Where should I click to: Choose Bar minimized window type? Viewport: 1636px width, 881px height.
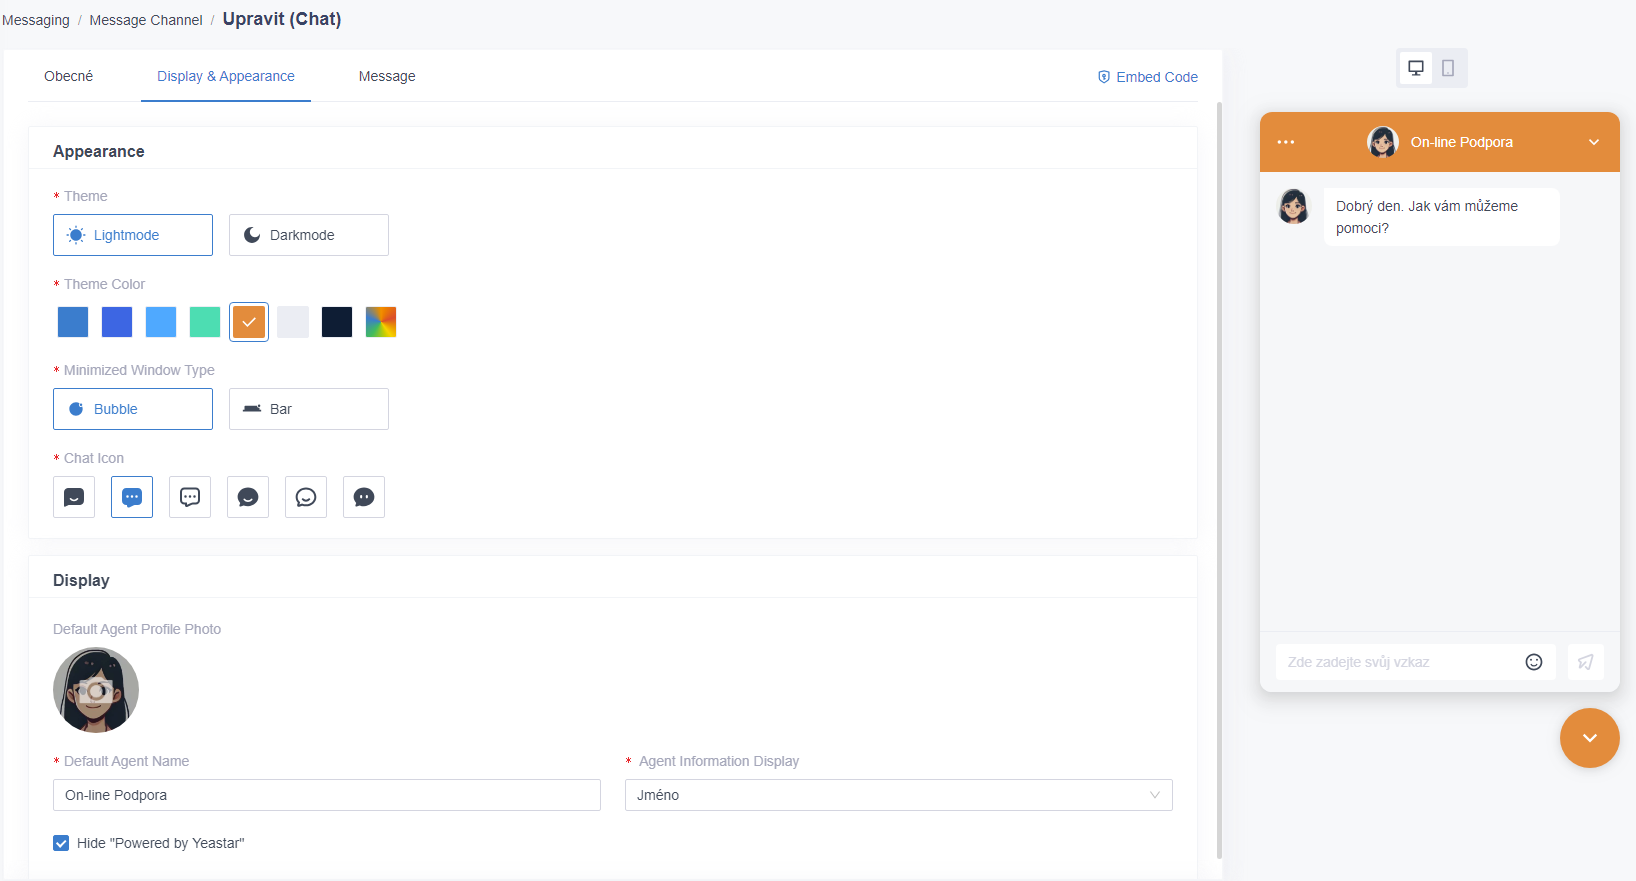[x=308, y=409]
